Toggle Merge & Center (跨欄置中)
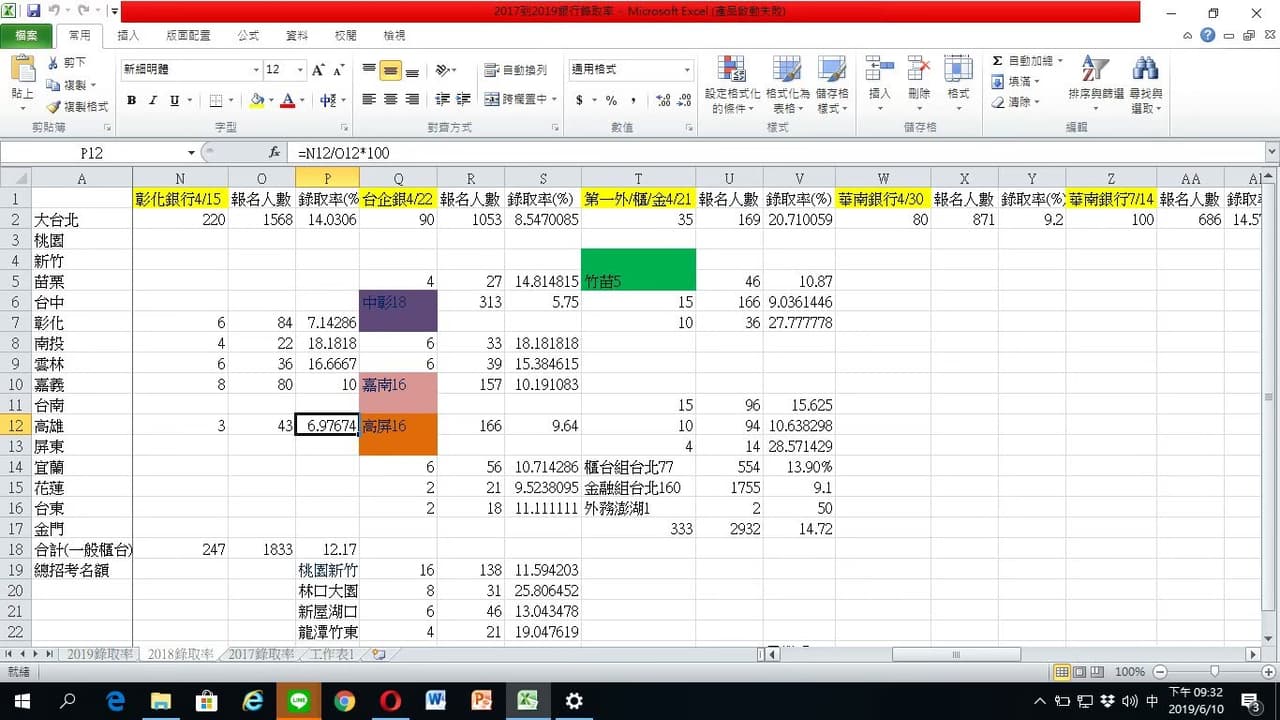This screenshot has width=1280, height=720. tap(516, 100)
